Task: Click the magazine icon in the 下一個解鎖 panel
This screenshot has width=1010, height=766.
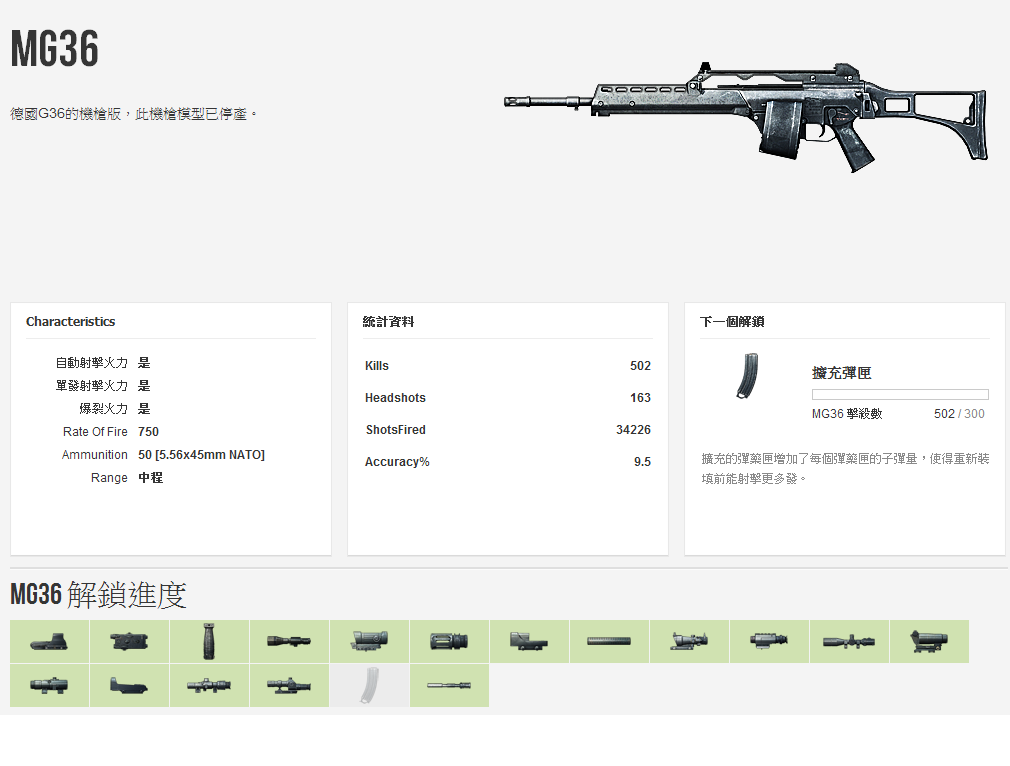Action: pyautogui.click(x=746, y=376)
